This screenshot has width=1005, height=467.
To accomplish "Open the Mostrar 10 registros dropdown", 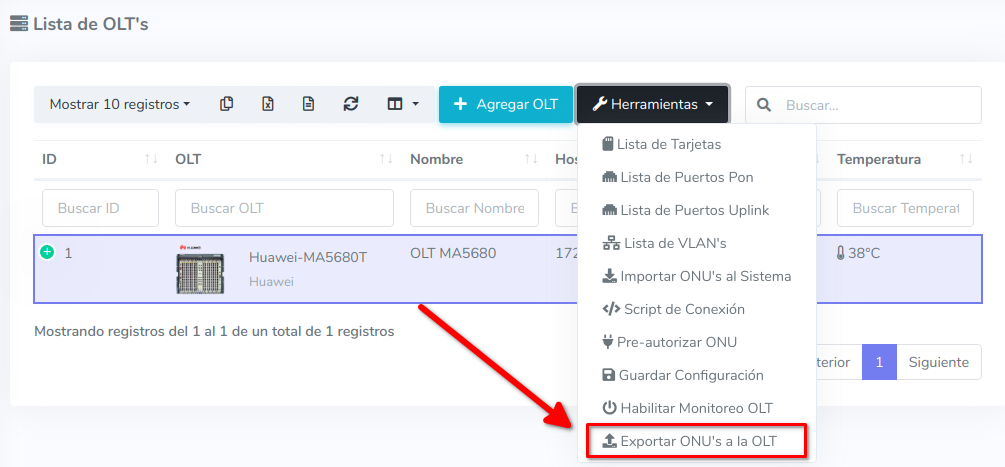I will pyautogui.click(x=120, y=104).
